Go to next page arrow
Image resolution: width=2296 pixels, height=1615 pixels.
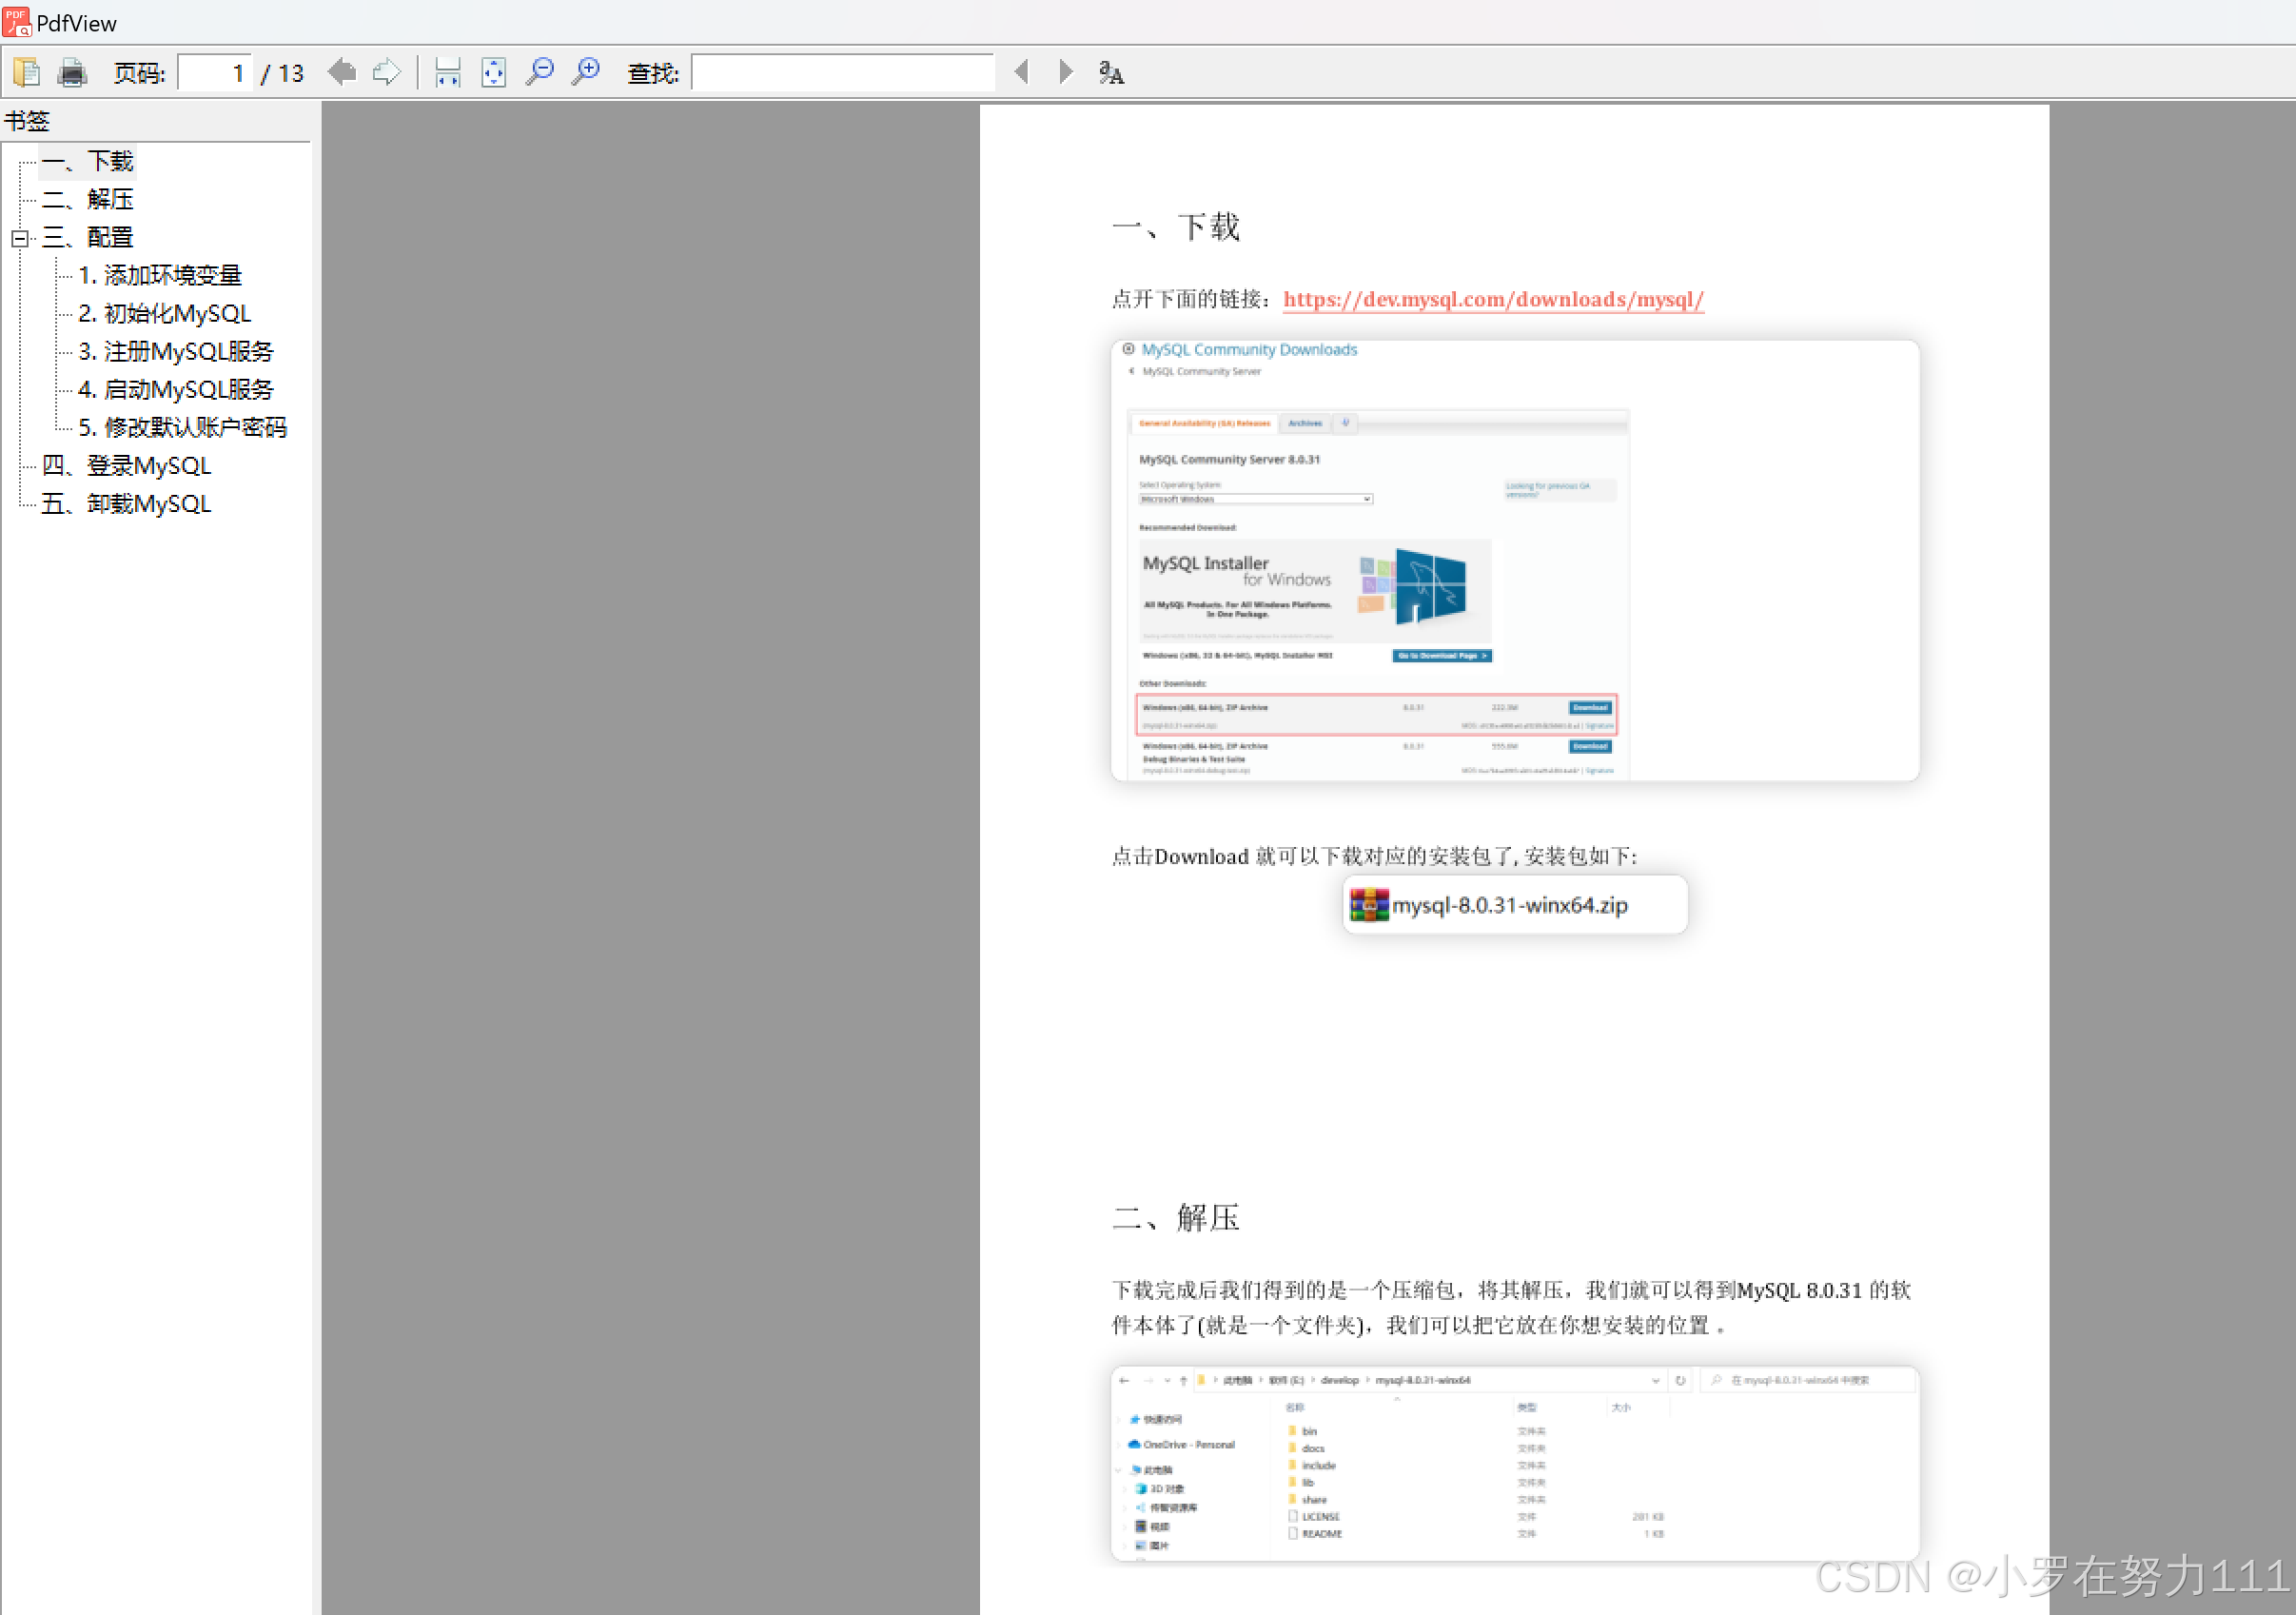point(386,72)
